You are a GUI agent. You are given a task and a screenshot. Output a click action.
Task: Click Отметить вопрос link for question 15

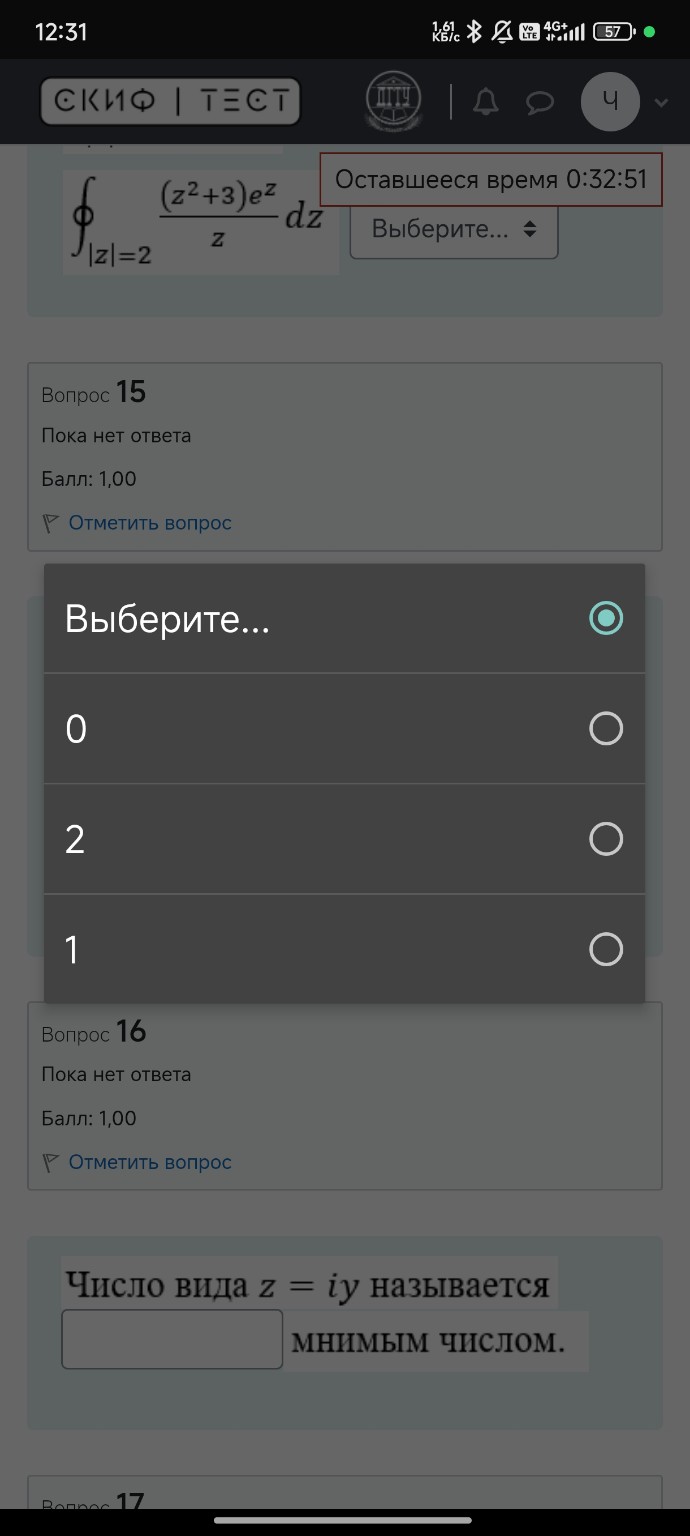(x=150, y=523)
